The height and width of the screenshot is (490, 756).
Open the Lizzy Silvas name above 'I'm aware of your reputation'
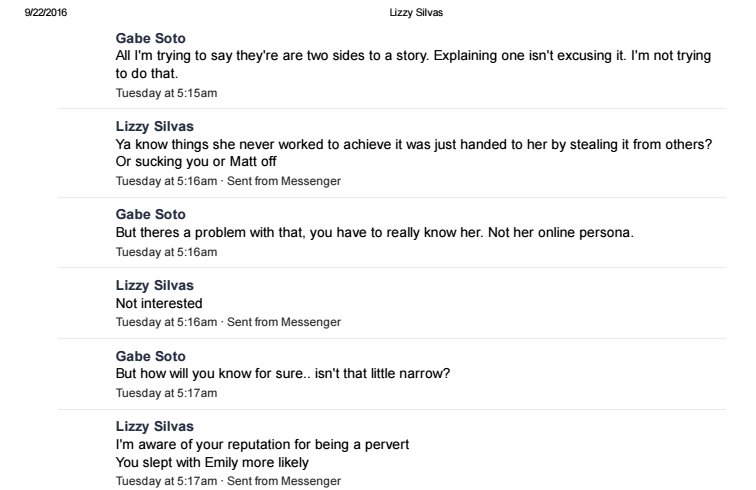point(154,426)
